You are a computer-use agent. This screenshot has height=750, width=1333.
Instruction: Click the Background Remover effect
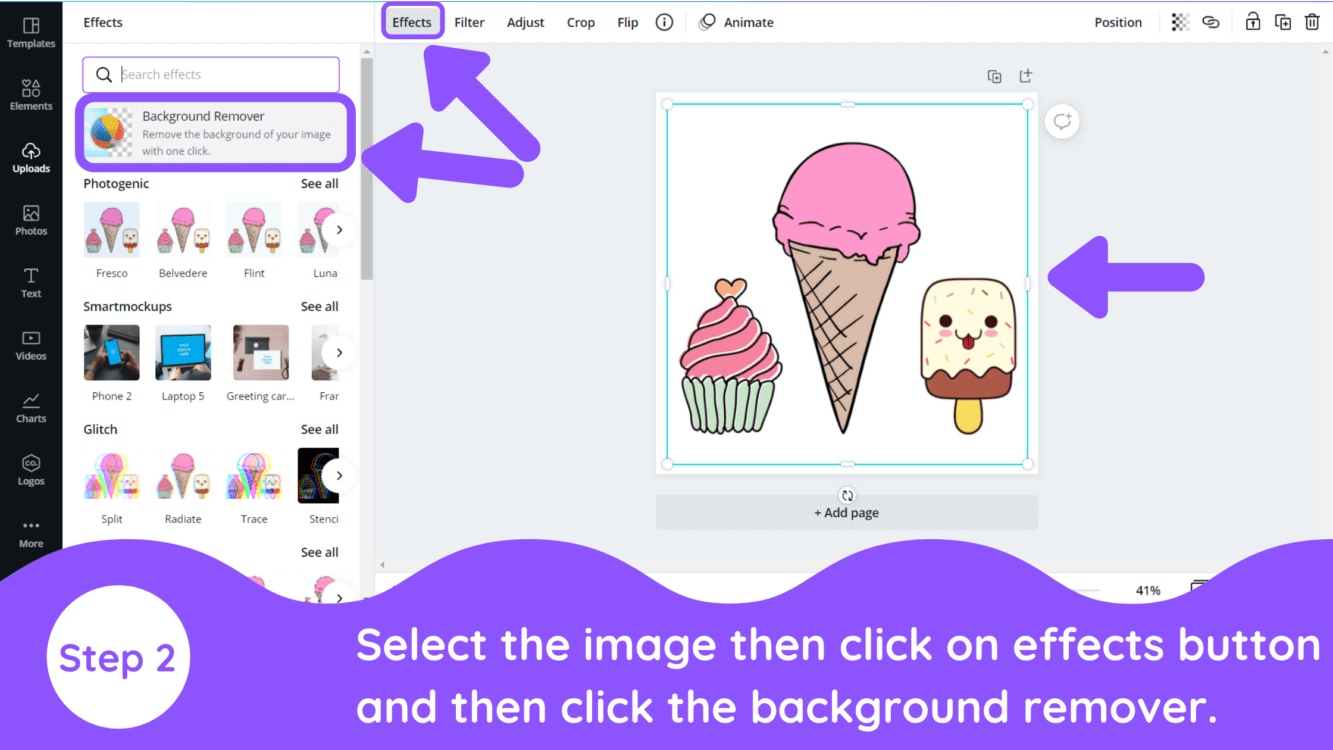tap(216, 133)
